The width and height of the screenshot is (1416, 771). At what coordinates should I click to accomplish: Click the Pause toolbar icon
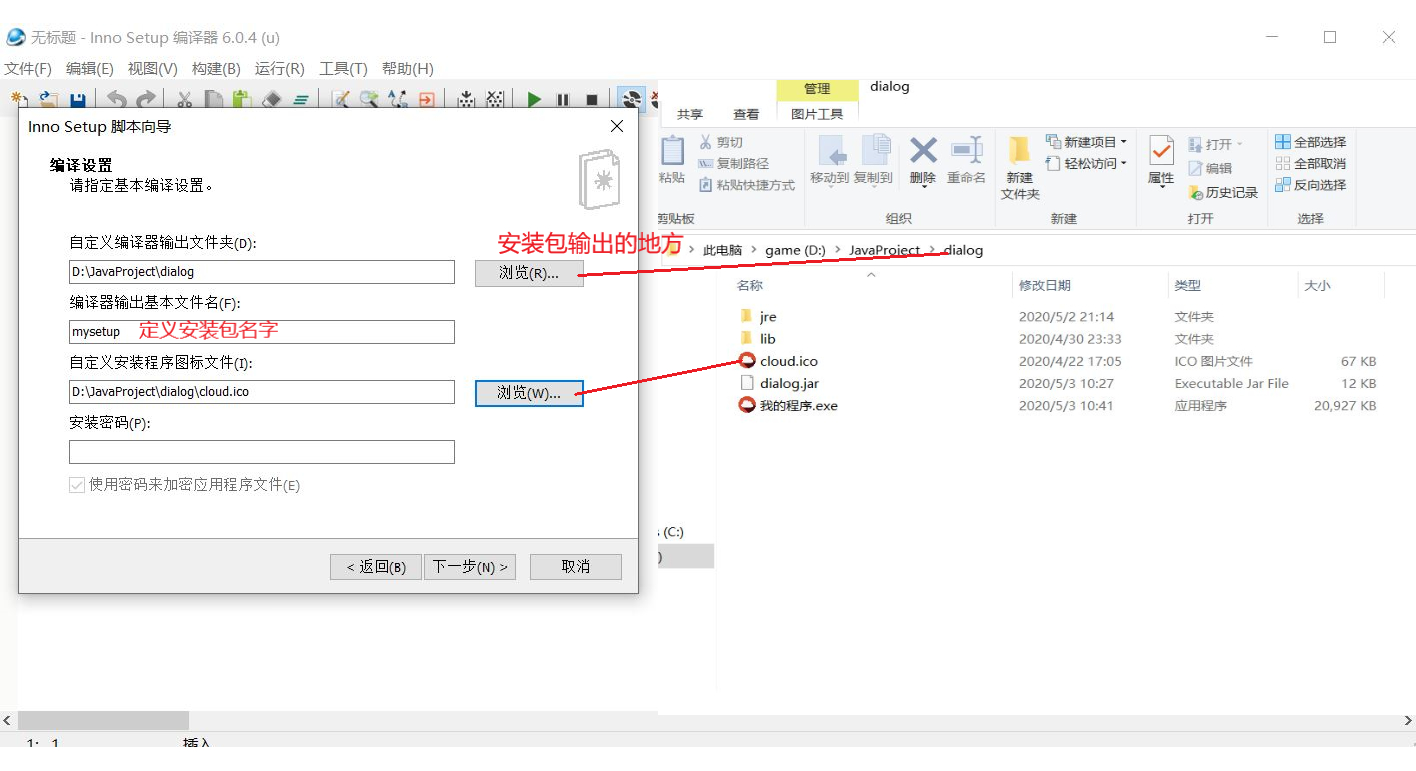coord(563,99)
